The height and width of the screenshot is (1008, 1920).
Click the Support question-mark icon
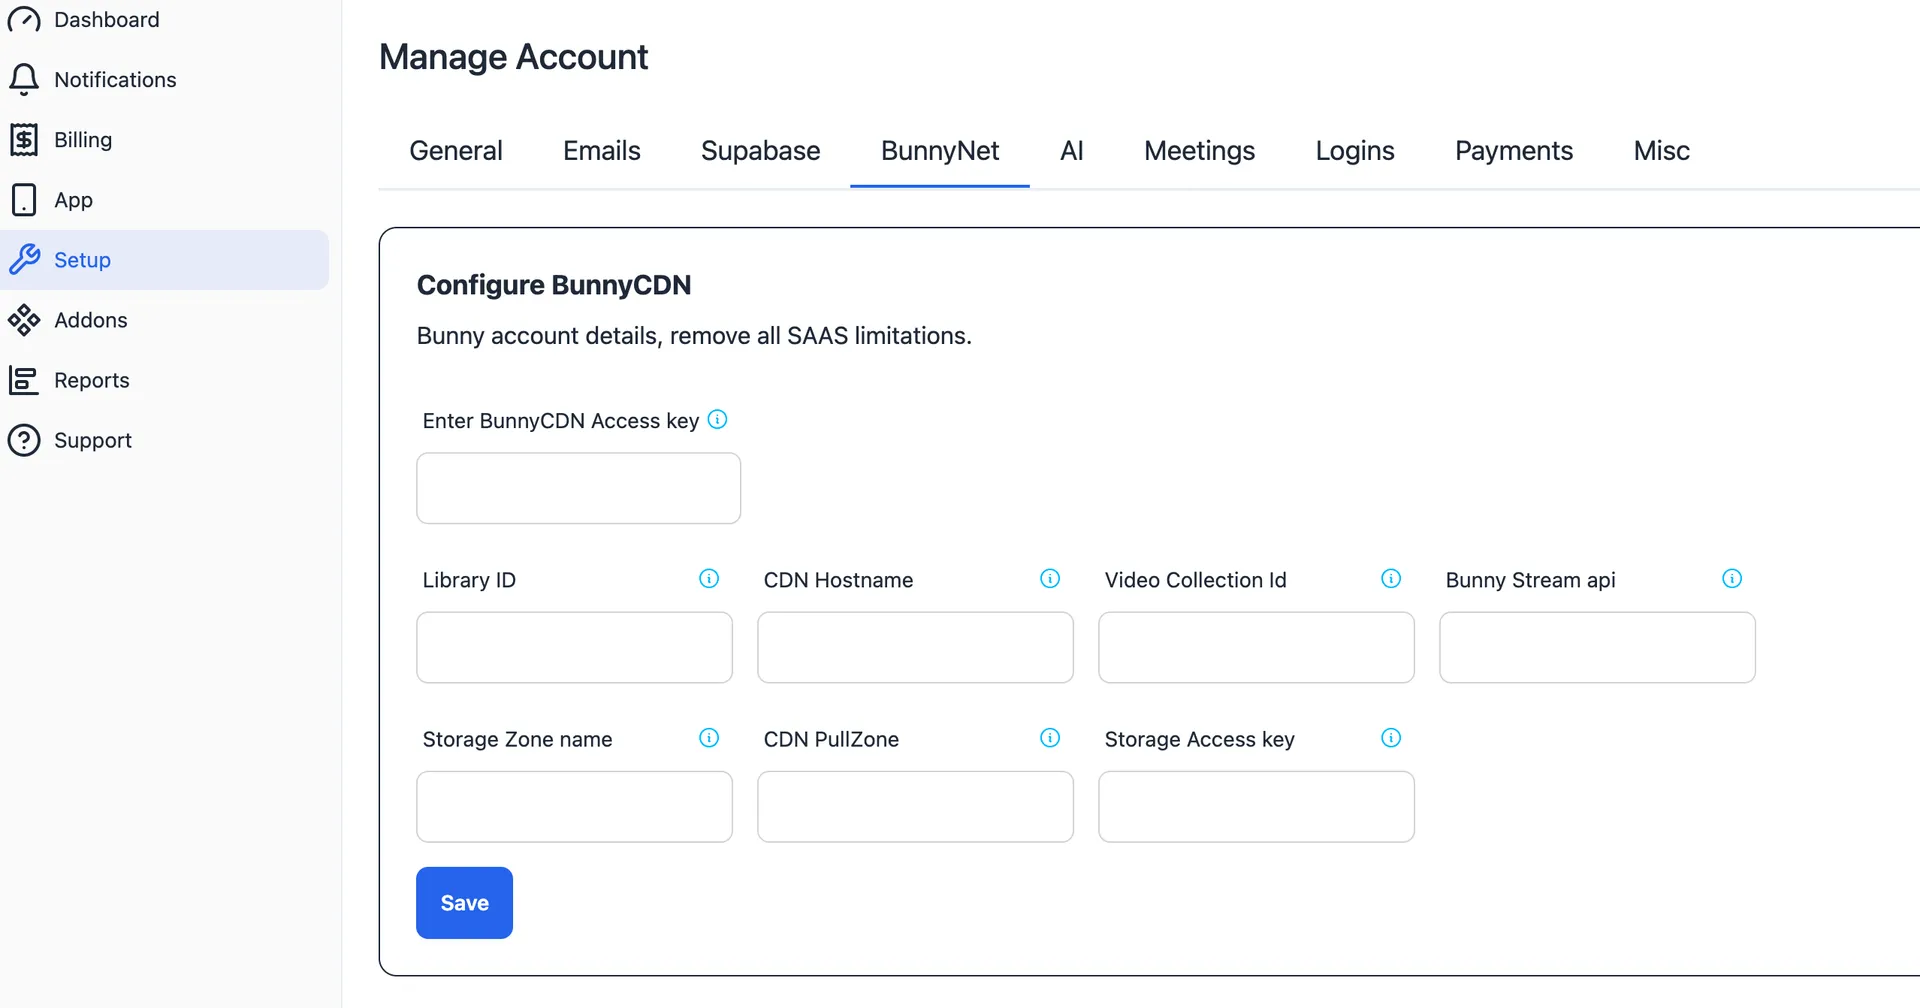coord(24,440)
